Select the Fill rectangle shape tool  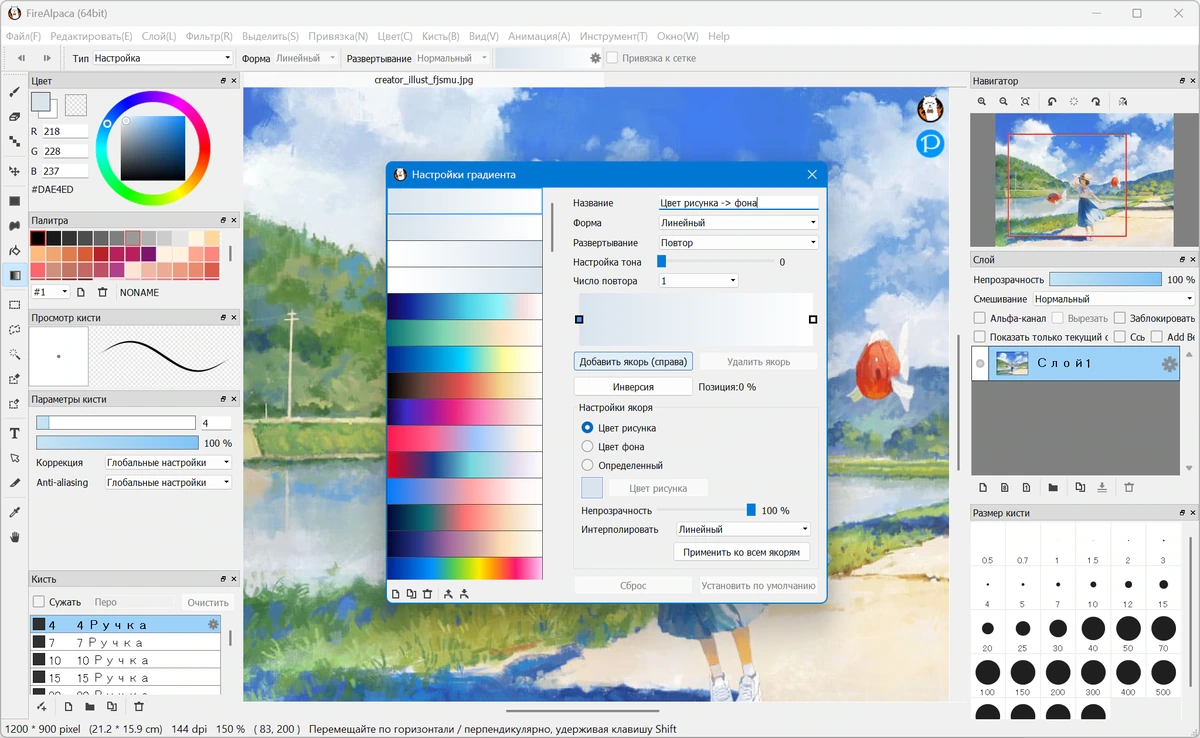pyautogui.click(x=14, y=200)
